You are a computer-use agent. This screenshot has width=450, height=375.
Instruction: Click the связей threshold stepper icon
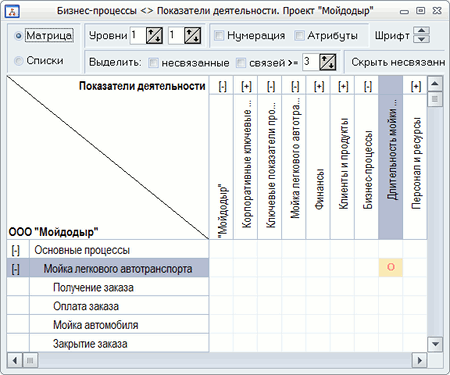(x=327, y=62)
